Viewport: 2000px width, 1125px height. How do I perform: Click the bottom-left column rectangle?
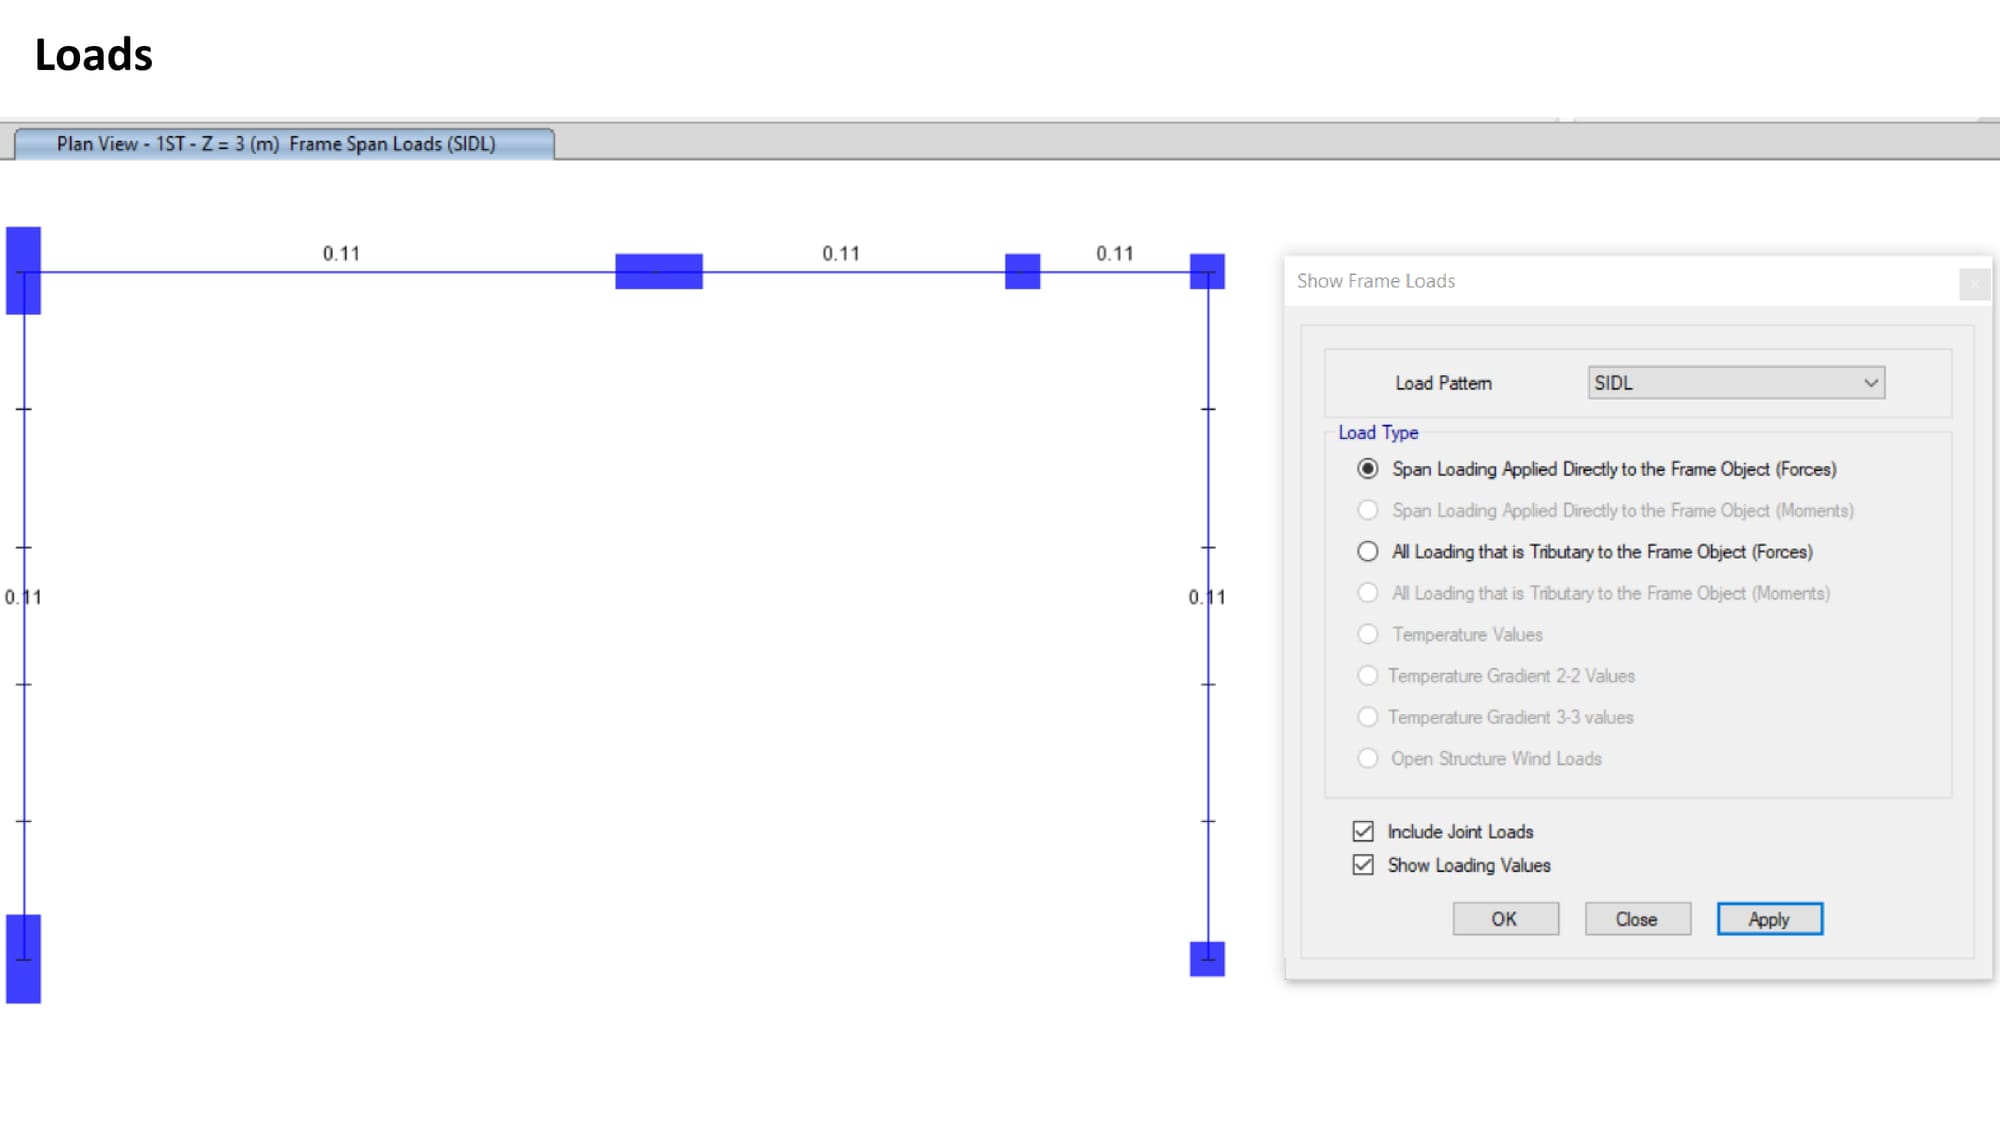24,958
